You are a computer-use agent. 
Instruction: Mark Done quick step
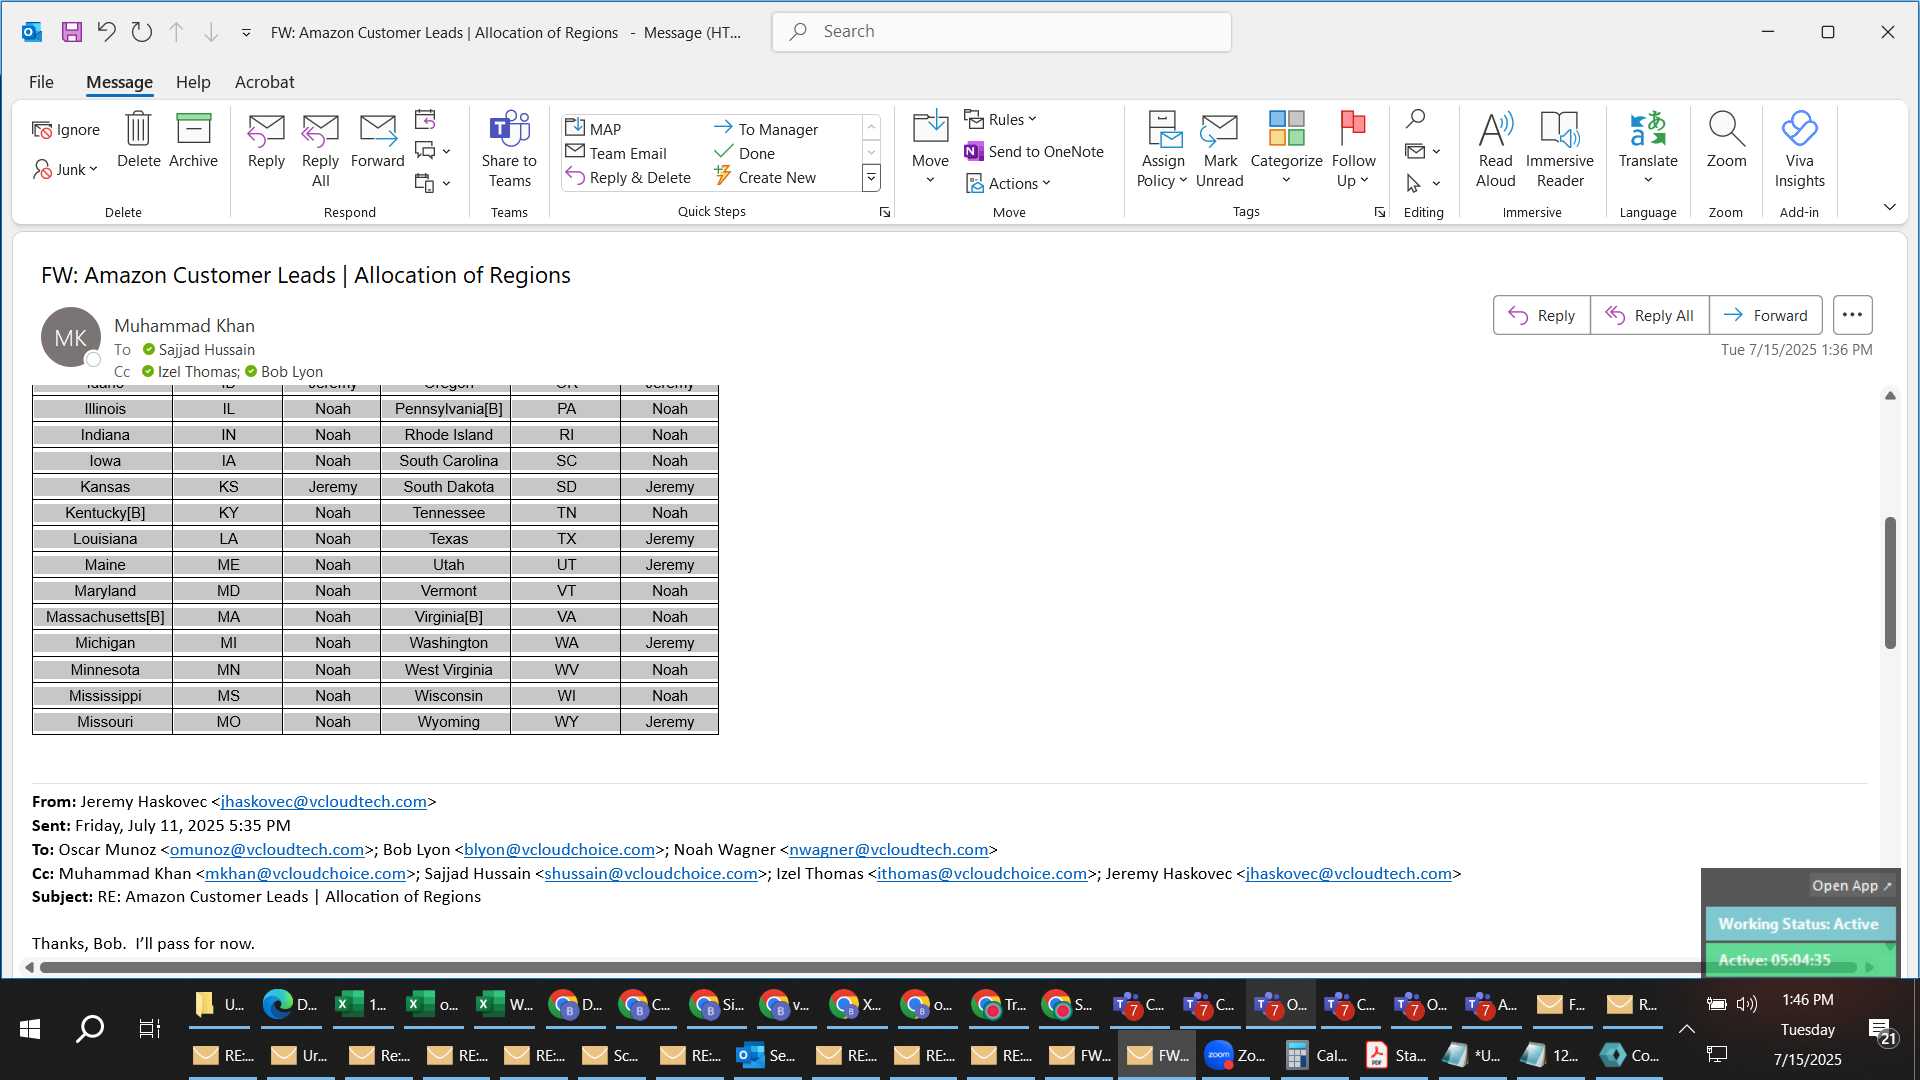745,153
